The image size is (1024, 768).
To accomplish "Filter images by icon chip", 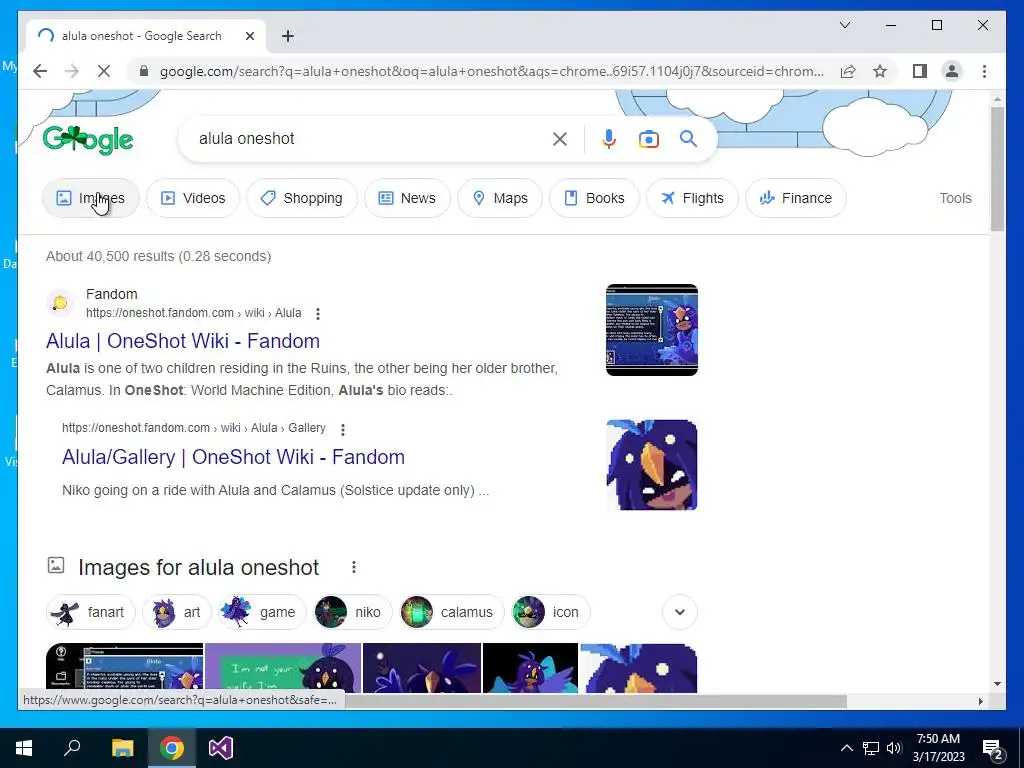I will click(x=551, y=612).
